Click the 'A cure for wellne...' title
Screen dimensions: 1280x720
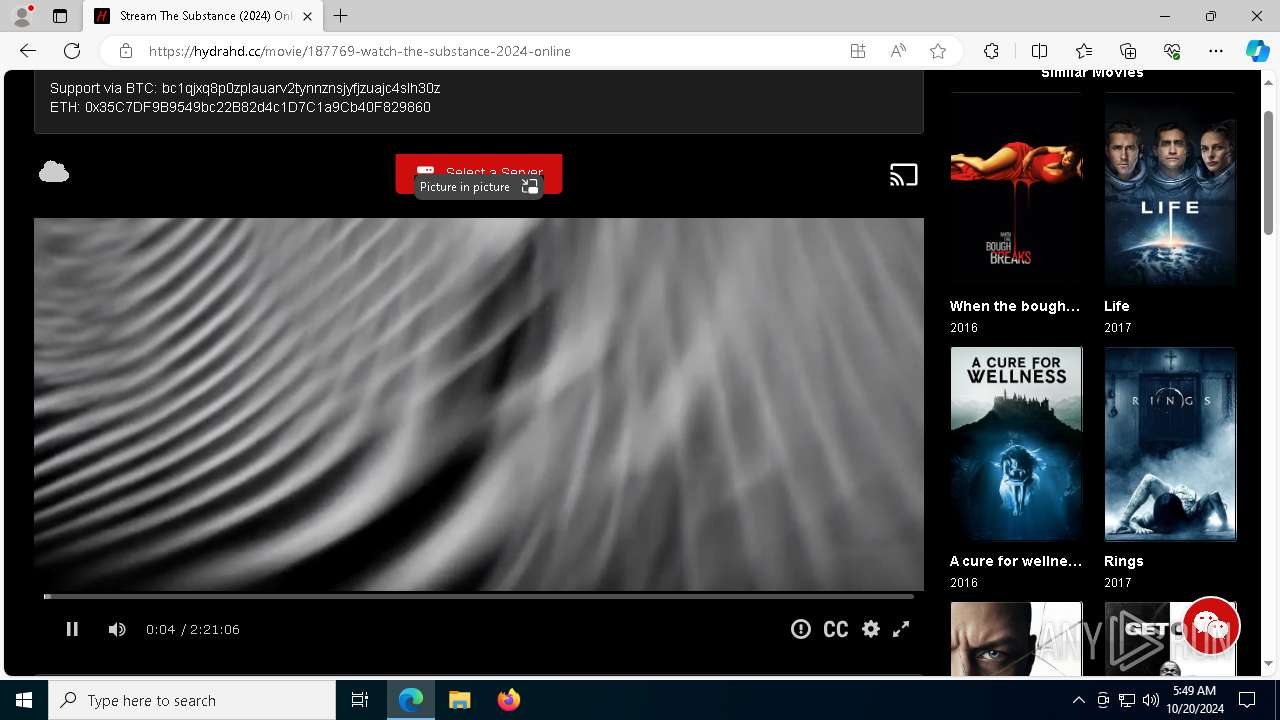[1016, 561]
